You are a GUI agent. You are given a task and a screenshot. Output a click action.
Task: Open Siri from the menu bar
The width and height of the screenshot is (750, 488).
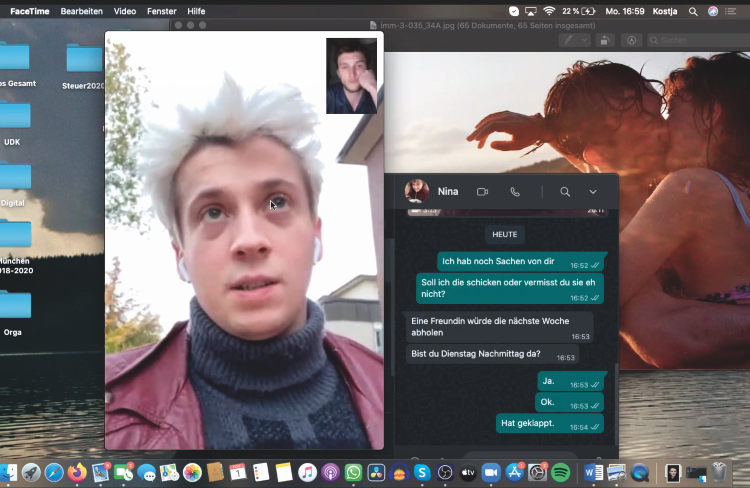pyautogui.click(x=713, y=11)
